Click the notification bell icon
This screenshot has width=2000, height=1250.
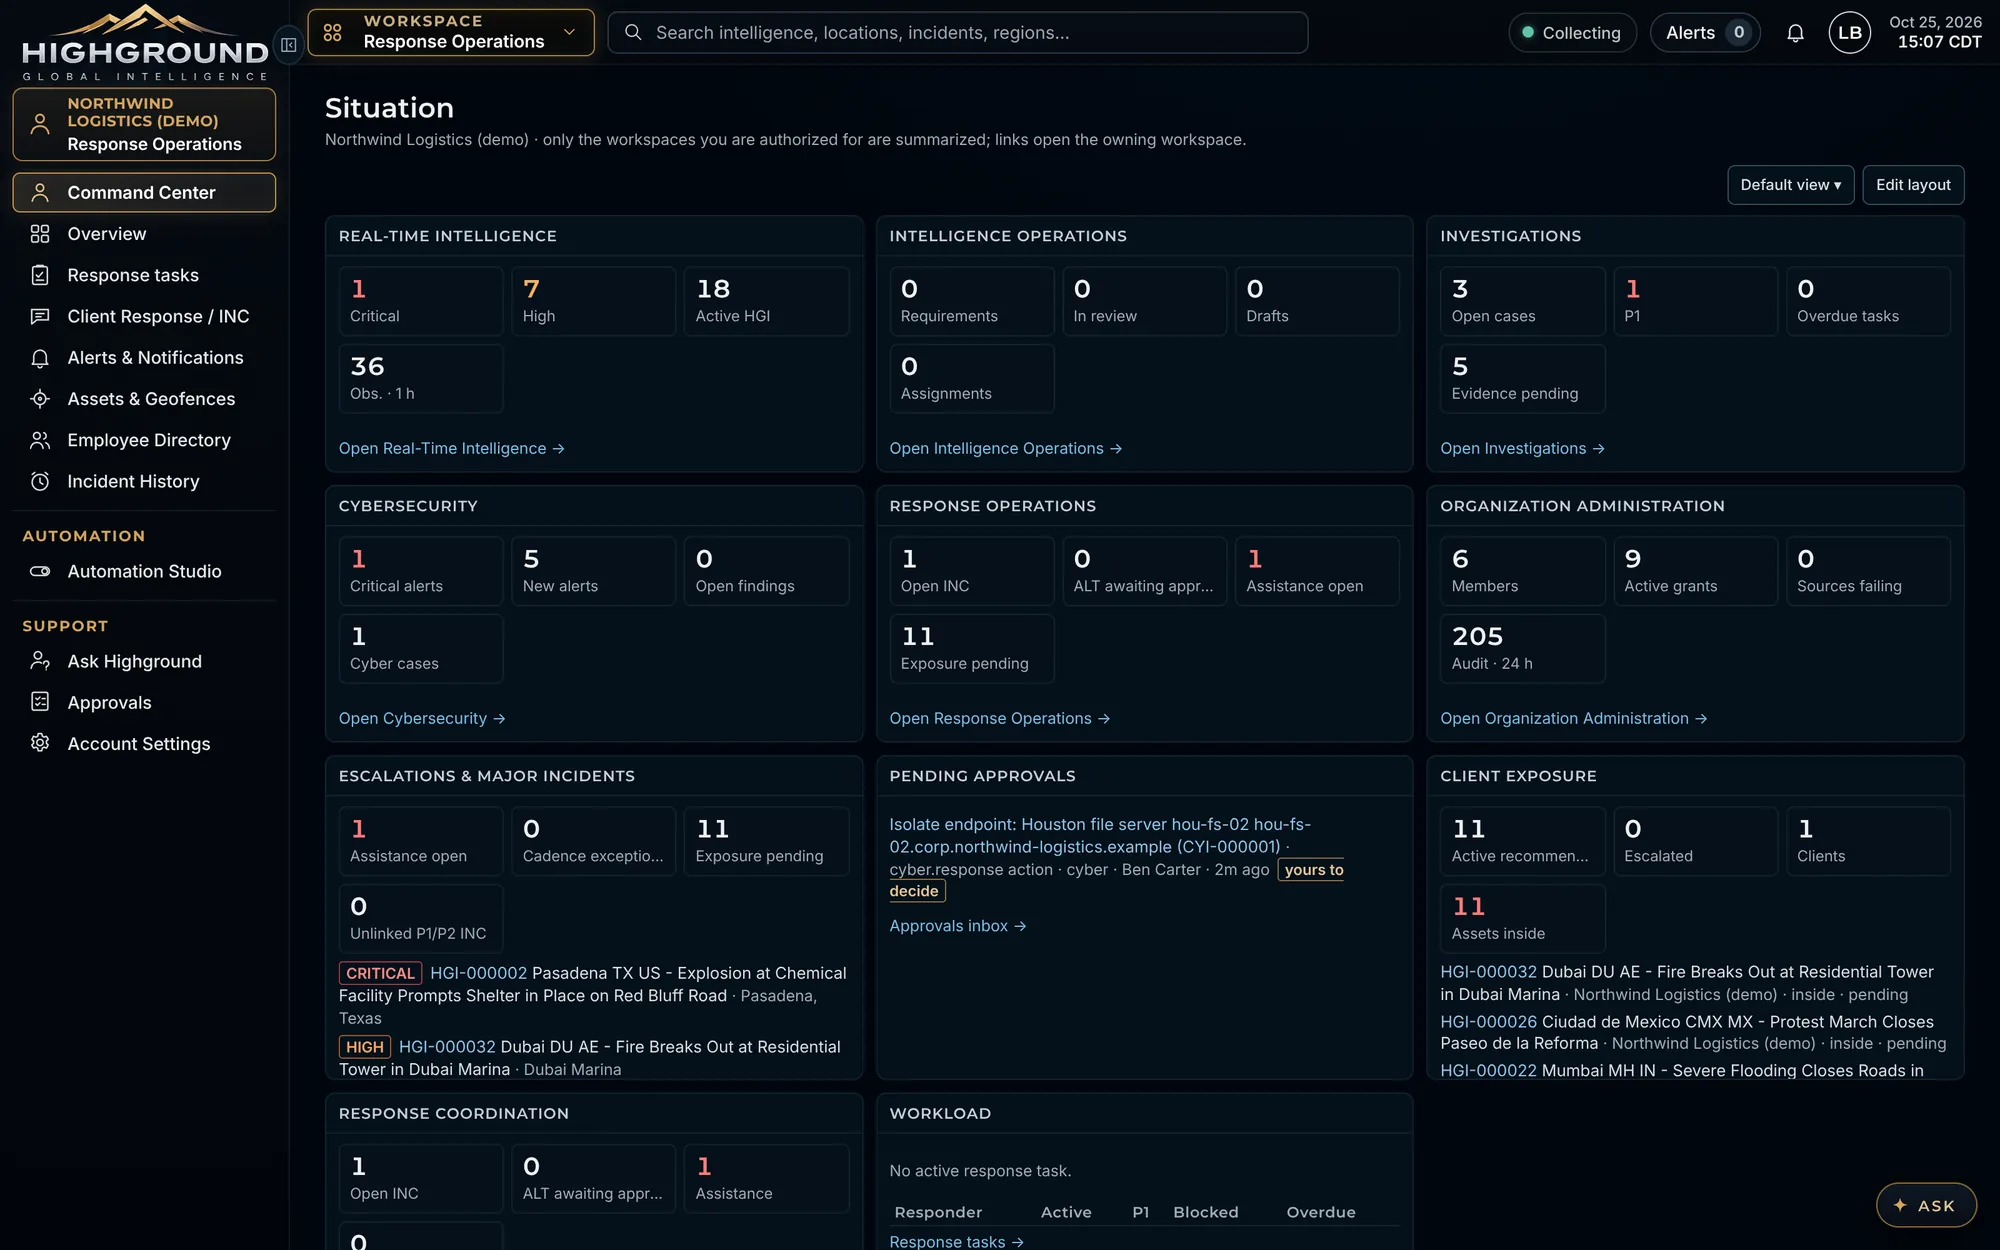pyautogui.click(x=1795, y=33)
